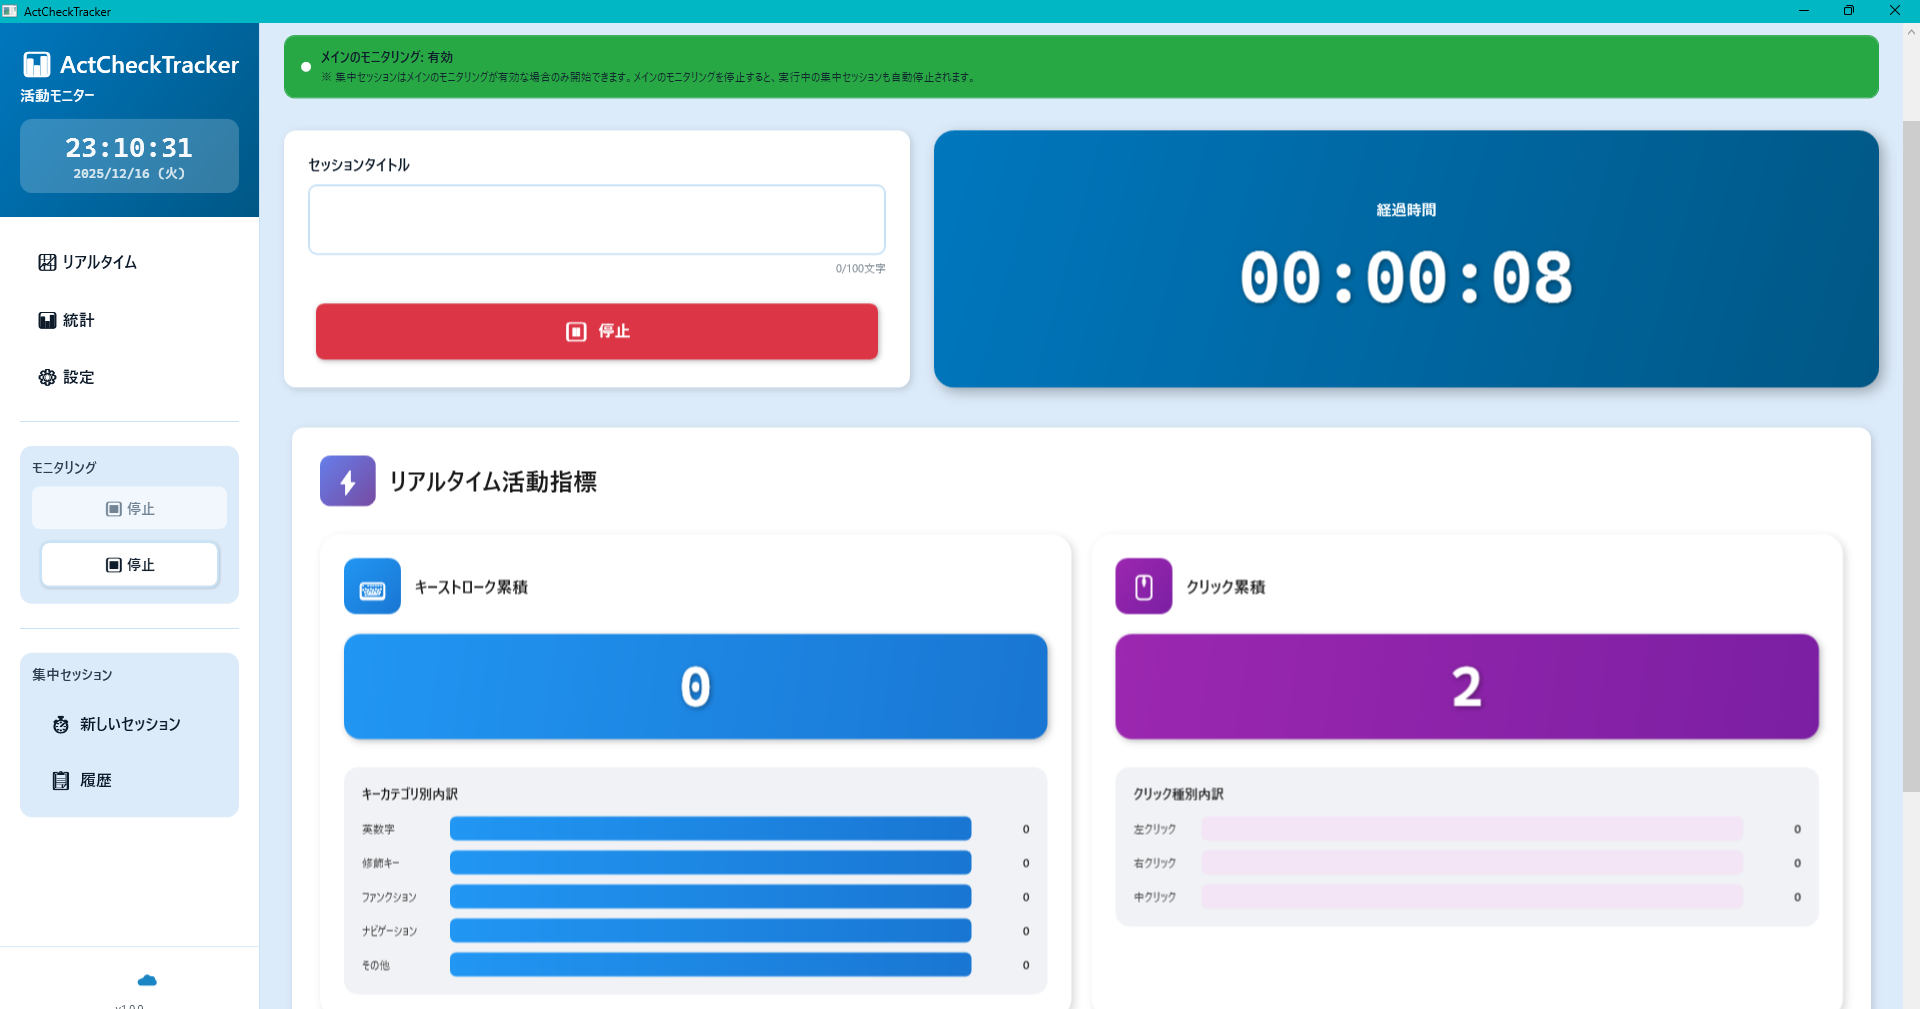
Task: Select the リアルタイム grid icon in sidebar
Action: tap(47, 261)
